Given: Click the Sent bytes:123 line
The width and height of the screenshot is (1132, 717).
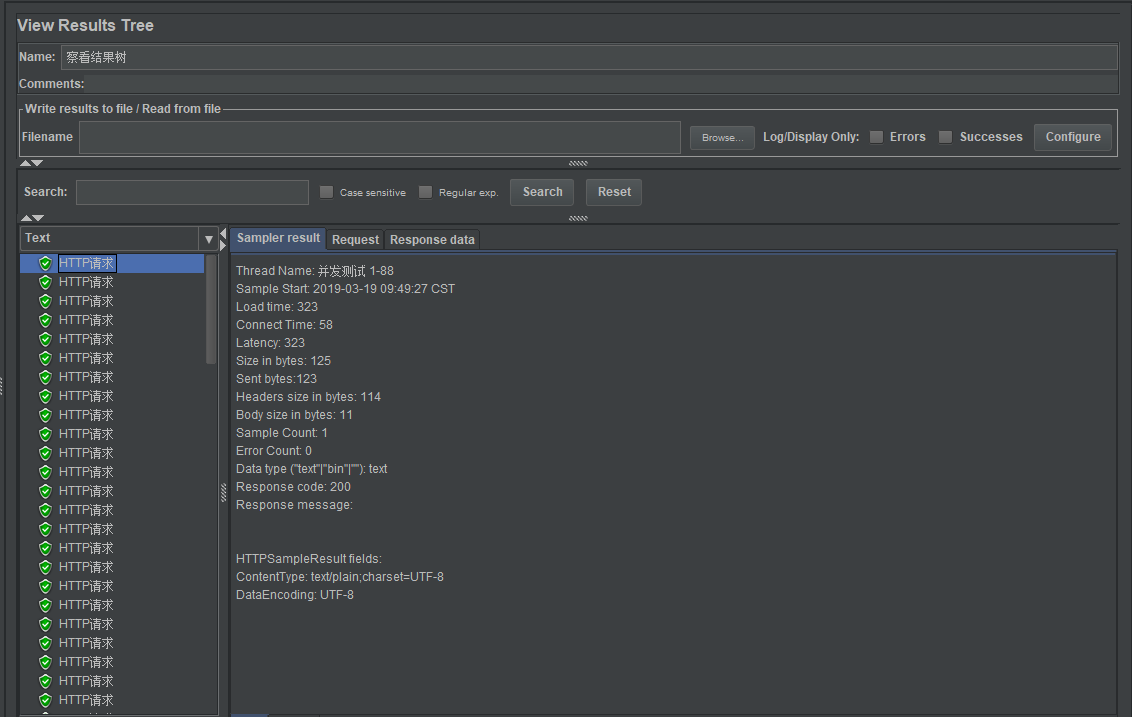Looking at the screenshot, I should click(x=277, y=379).
